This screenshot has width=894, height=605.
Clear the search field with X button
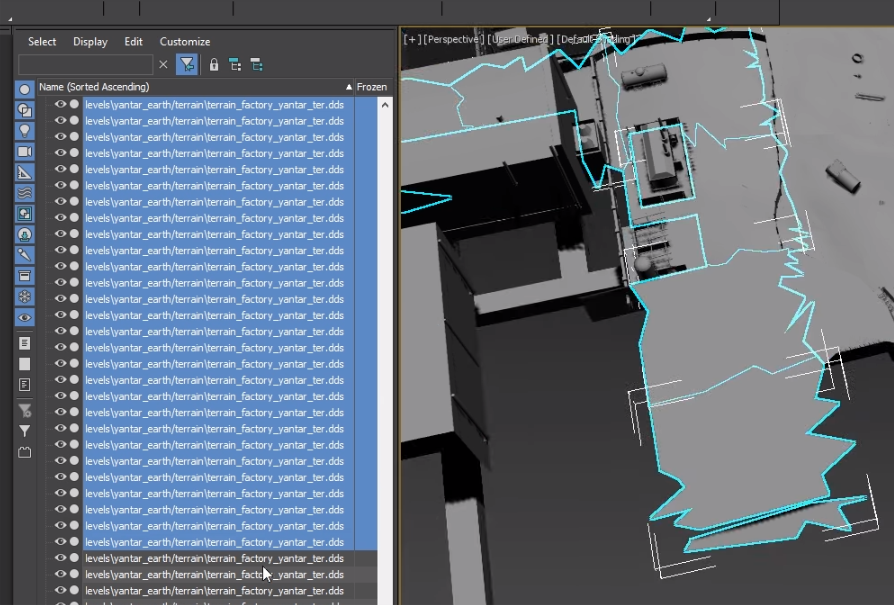pos(164,65)
